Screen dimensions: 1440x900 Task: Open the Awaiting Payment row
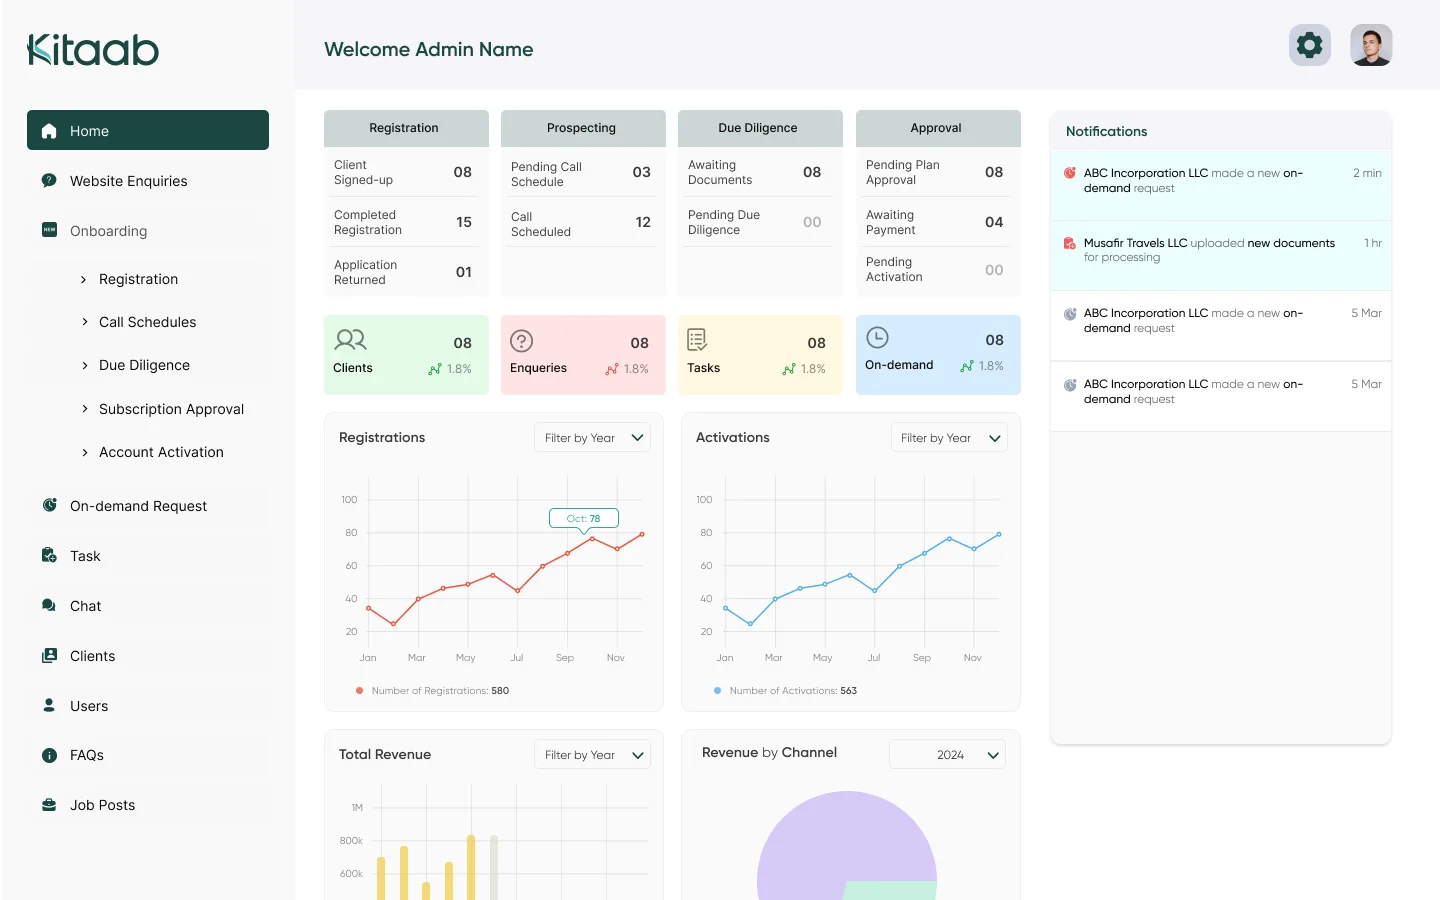click(938, 222)
